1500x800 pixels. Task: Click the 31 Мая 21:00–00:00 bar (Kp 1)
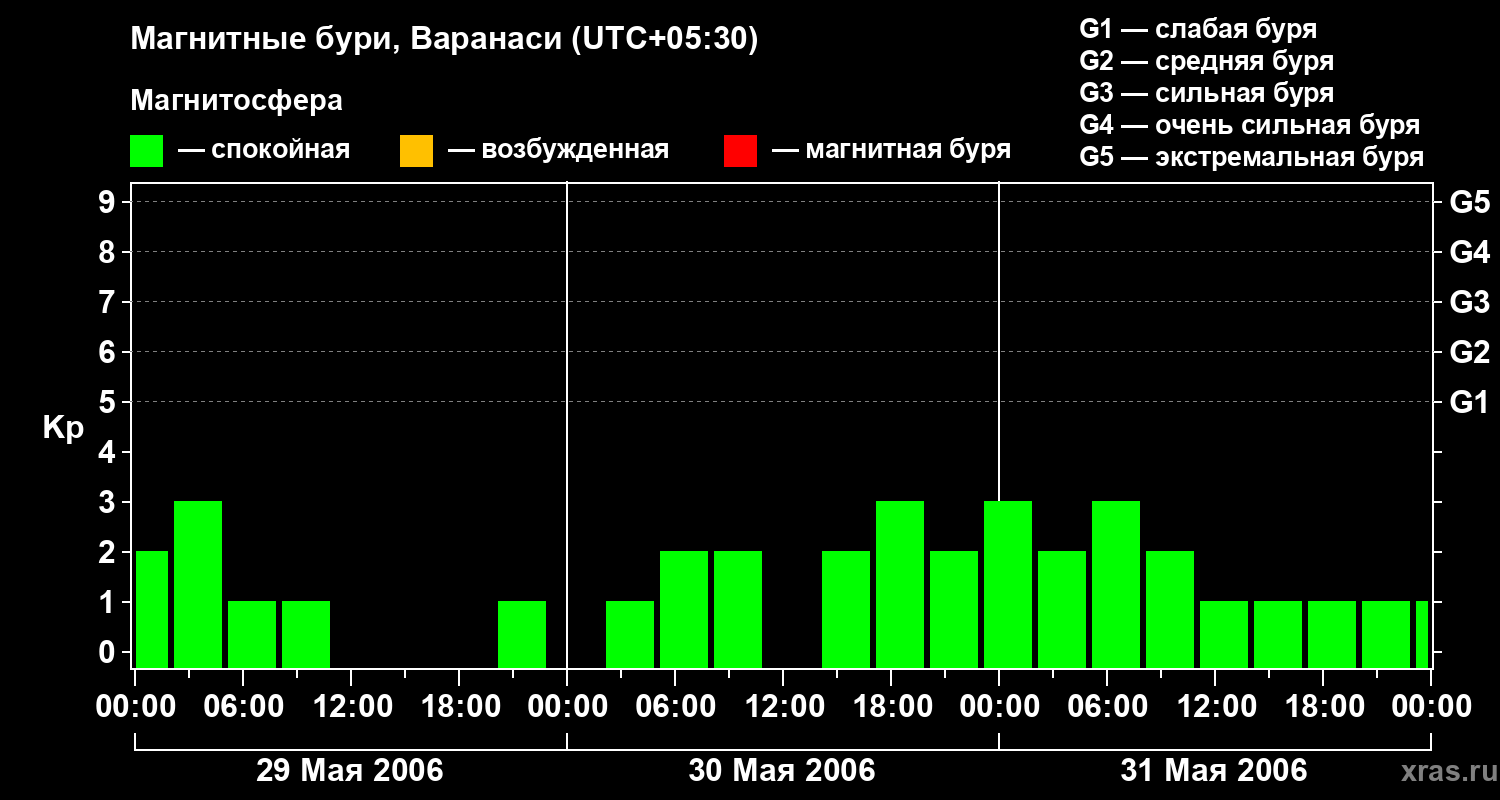pos(1386,634)
